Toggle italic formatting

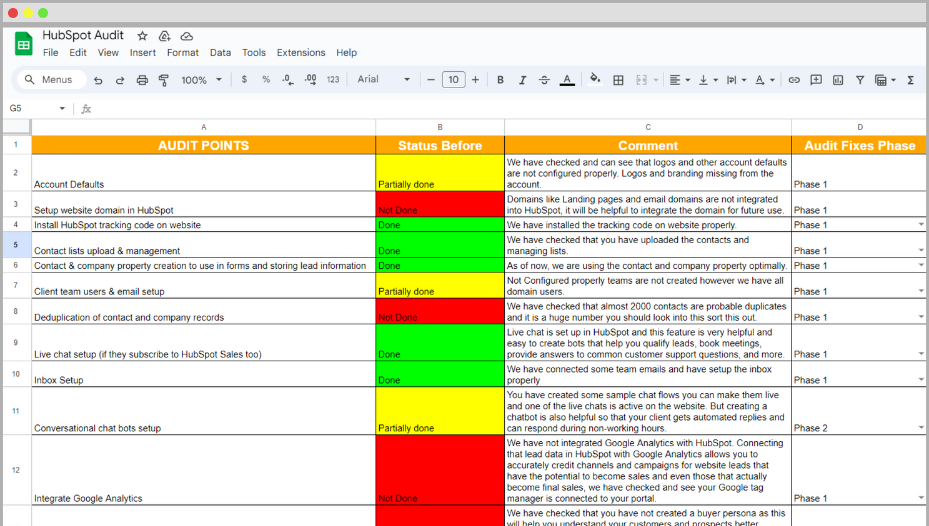click(x=522, y=79)
